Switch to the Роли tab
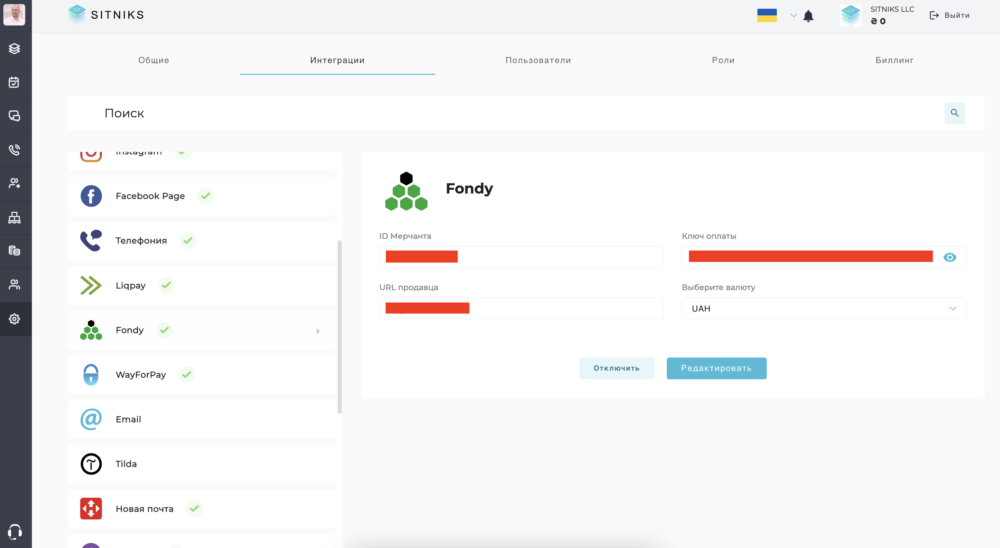Screen dimensions: 1000x548 723,60
